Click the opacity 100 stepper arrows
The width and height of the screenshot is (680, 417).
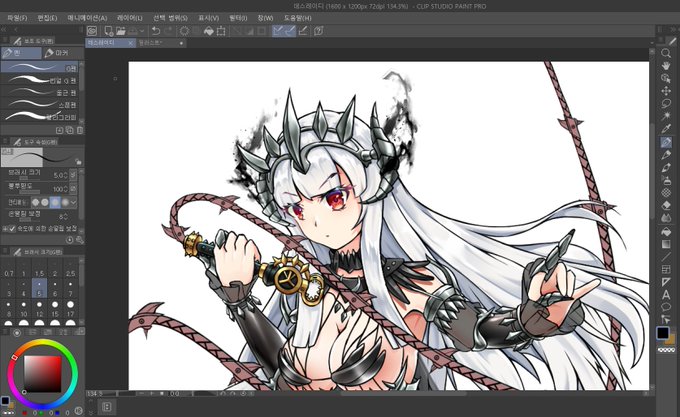[66, 189]
